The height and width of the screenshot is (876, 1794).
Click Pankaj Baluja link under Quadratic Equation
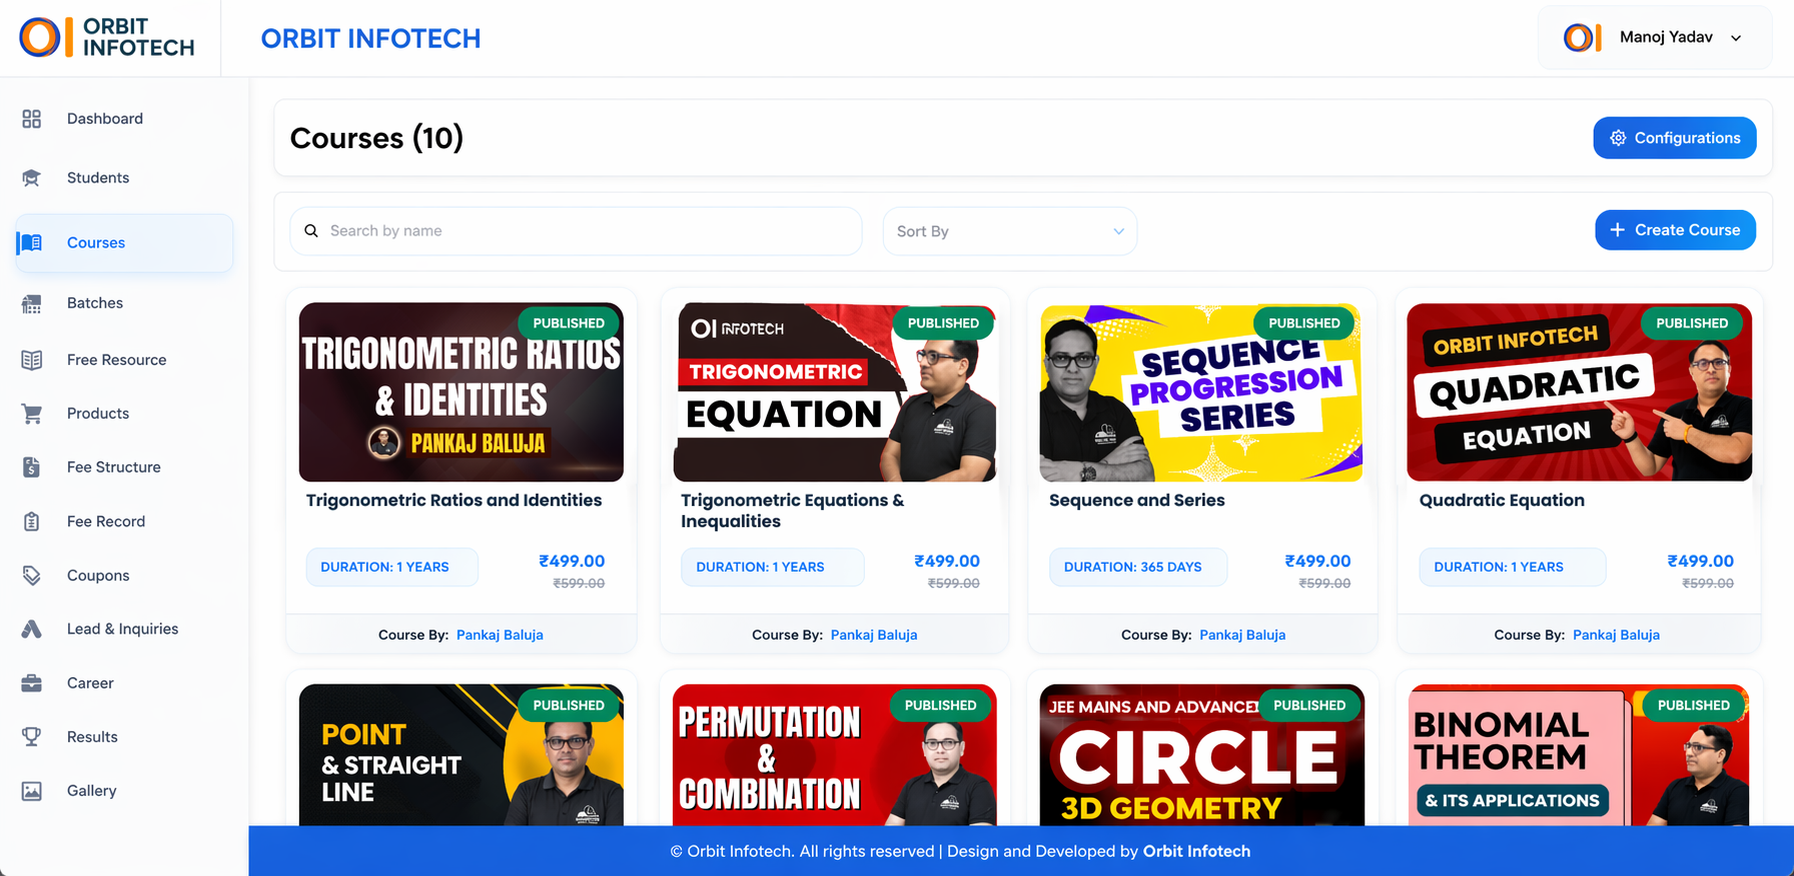1615,635
